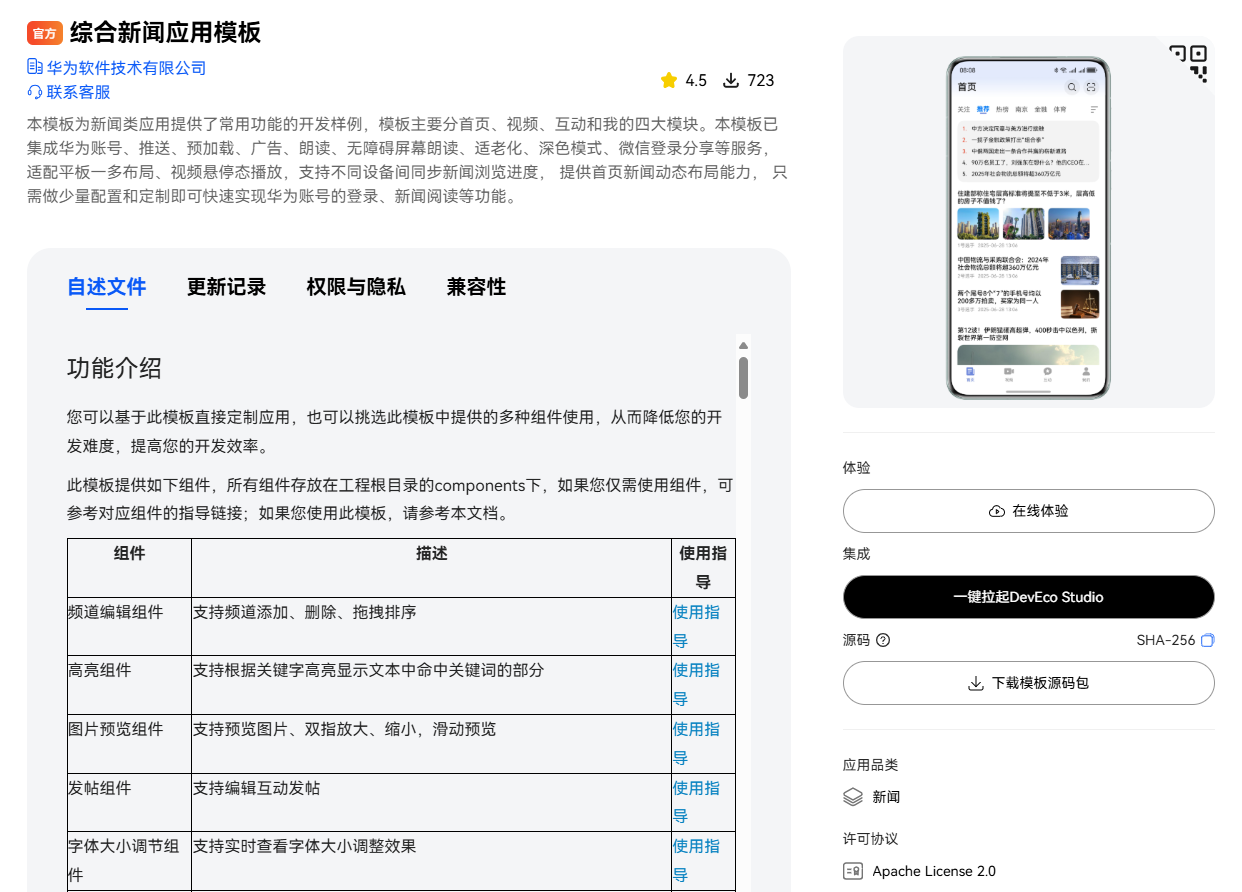Click the stacked-layers icon beside 新闻 category
Image resolution: width=1242 pixels, height=892 pixels.
pos(852,797)
